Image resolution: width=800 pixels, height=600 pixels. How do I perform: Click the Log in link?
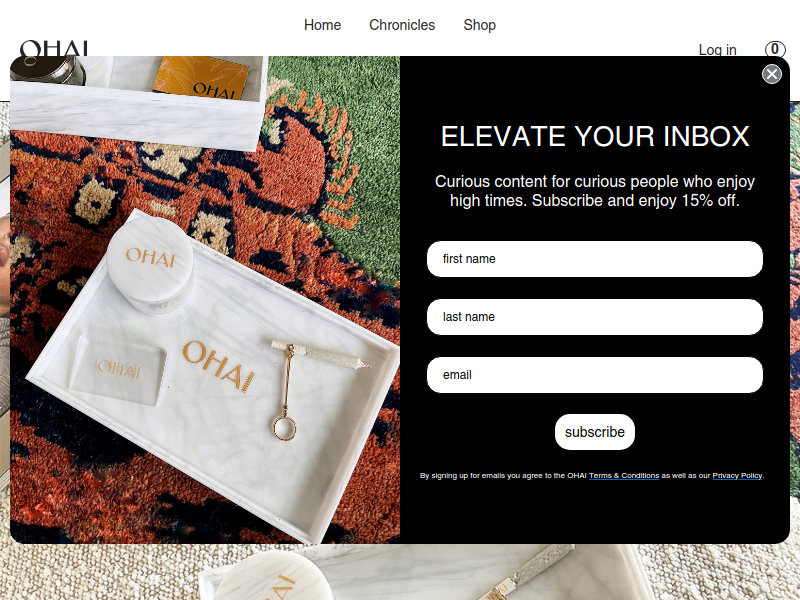pos(717,49)
